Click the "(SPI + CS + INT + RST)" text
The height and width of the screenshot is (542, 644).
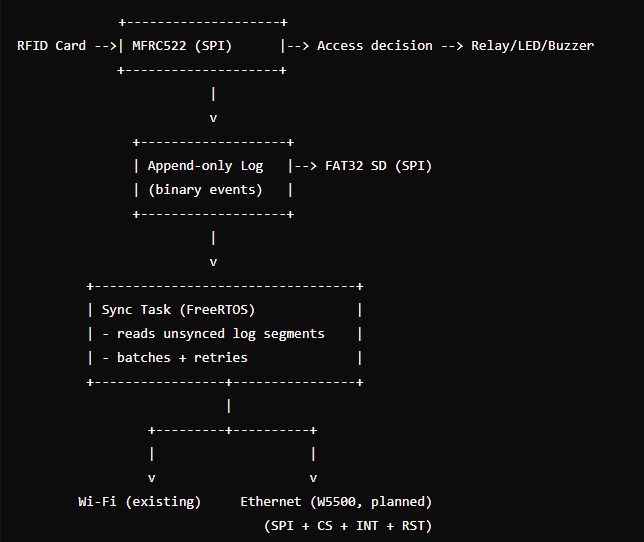click(x=348, y=525)
